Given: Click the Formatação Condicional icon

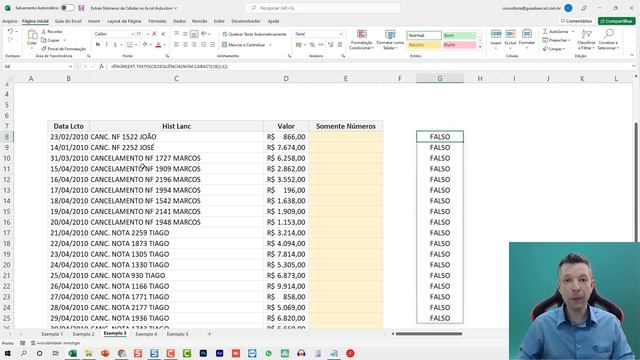Looking at the screenshot, I should (x=362, y=35).
